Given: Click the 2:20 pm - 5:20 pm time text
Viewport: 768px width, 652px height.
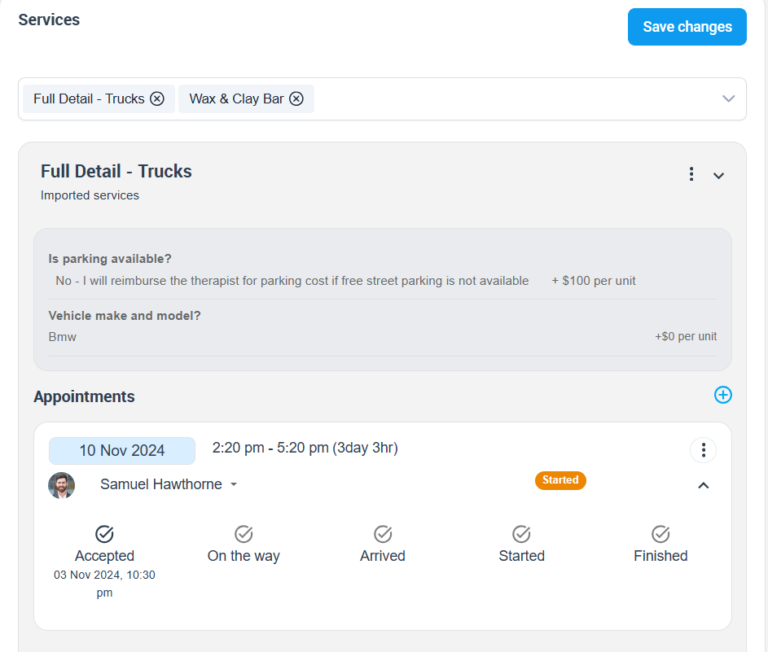Looking at the screenshot, I should [x=305, y=448].
